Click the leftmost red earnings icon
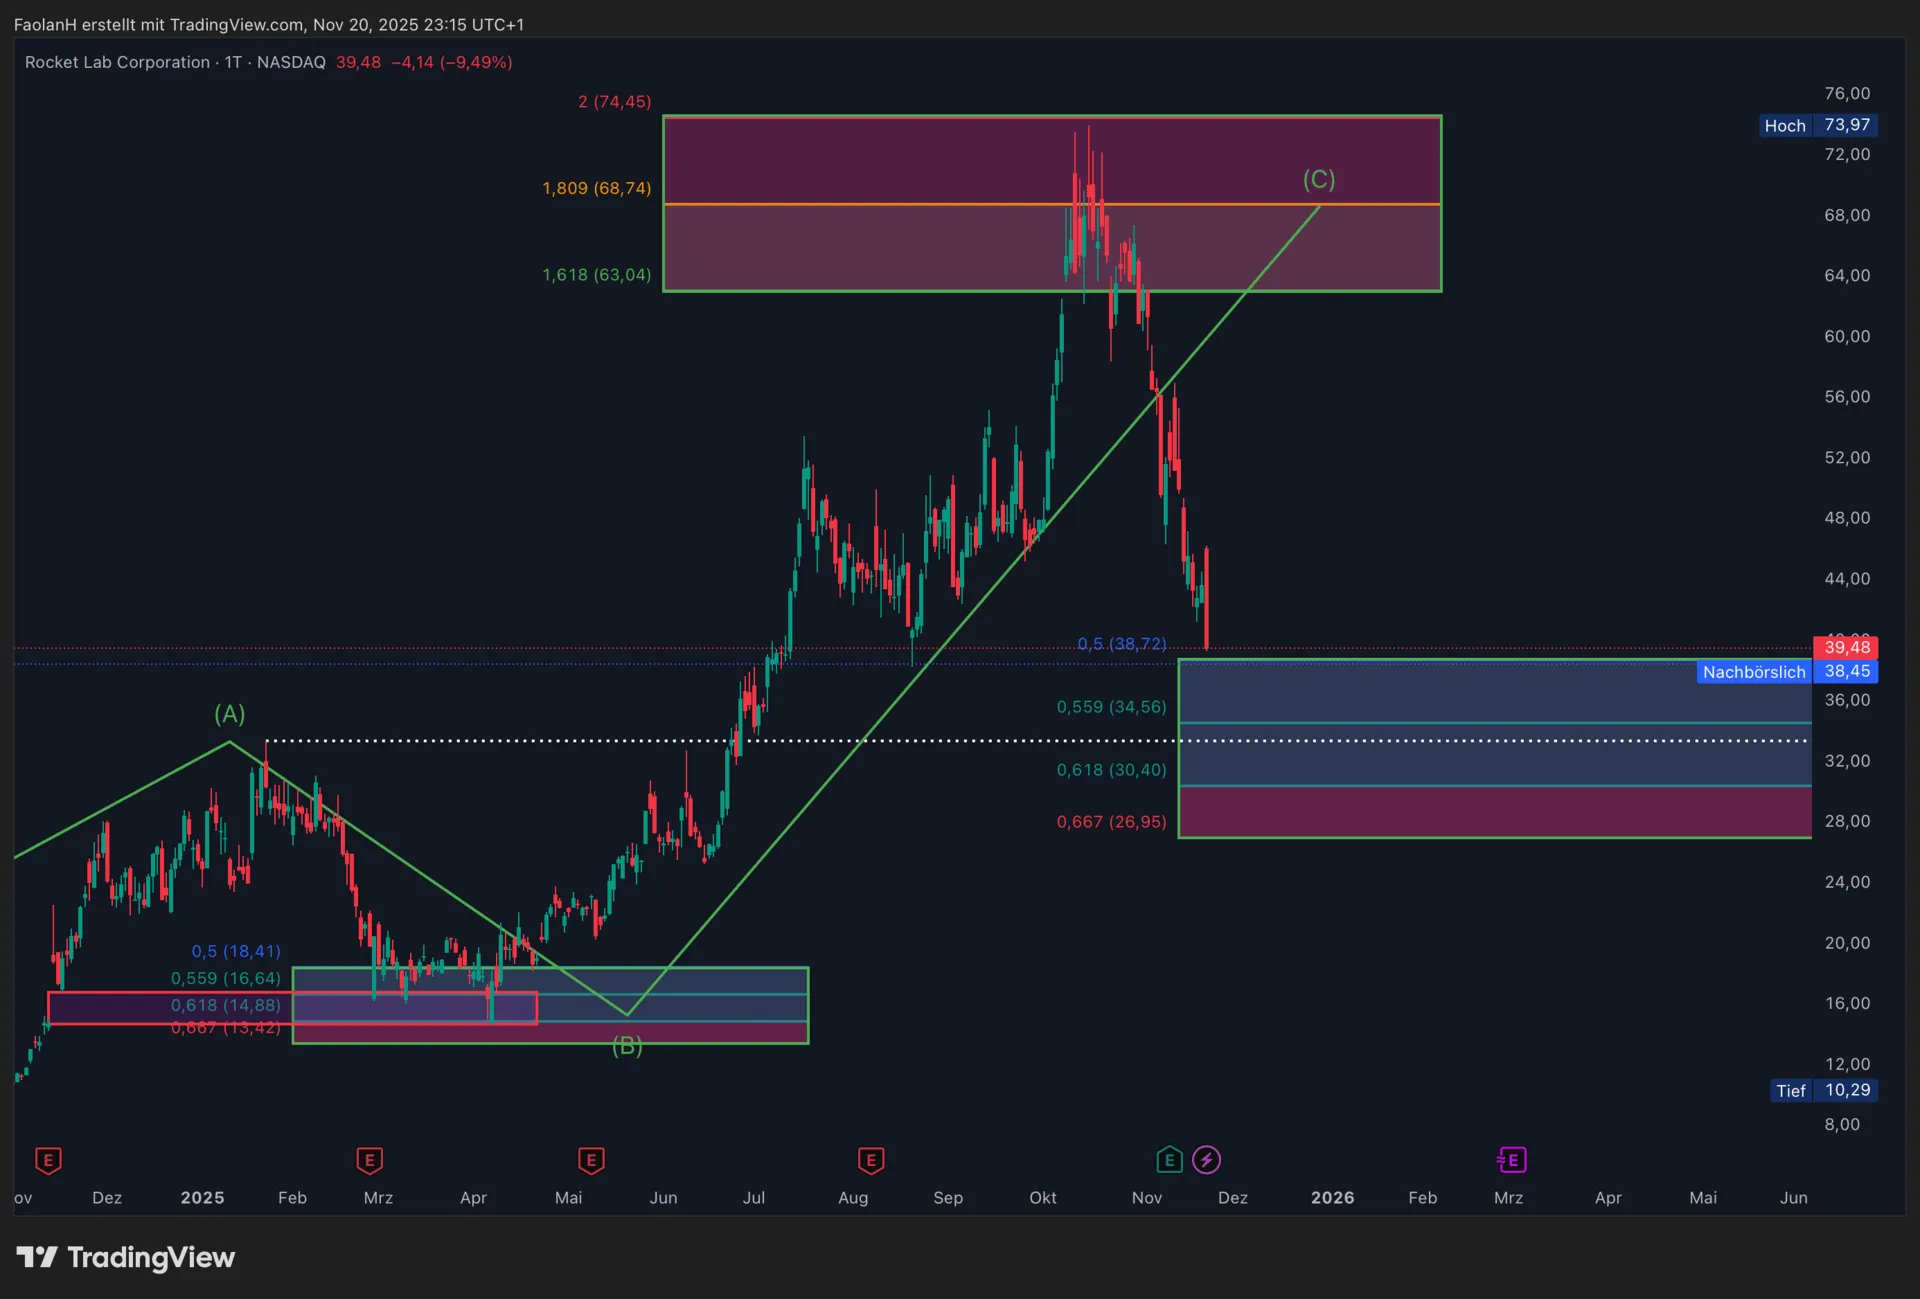1920x1299 pixels. point(48,1160)
